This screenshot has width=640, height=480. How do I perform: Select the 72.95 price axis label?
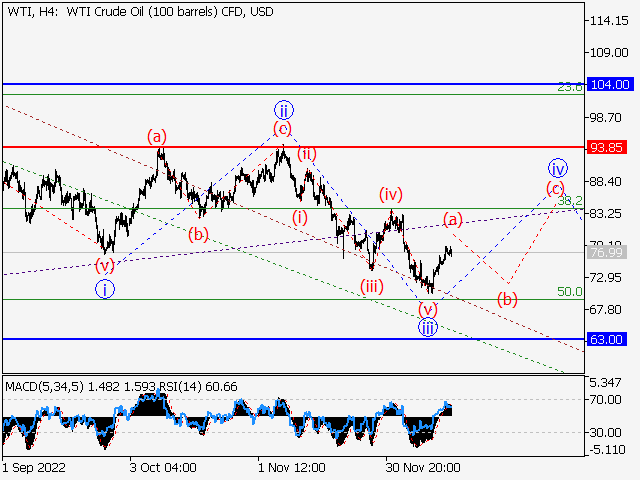coord(606,278)
